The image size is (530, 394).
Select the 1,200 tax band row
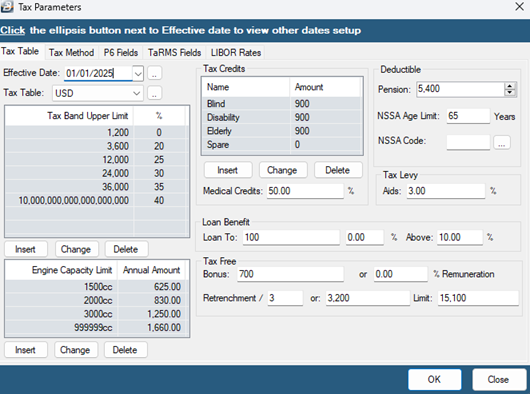point(96,132)
